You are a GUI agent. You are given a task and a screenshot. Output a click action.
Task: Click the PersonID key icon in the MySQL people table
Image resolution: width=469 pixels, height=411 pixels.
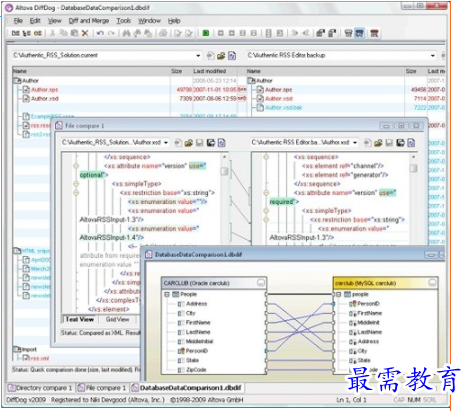coord(353,304)
